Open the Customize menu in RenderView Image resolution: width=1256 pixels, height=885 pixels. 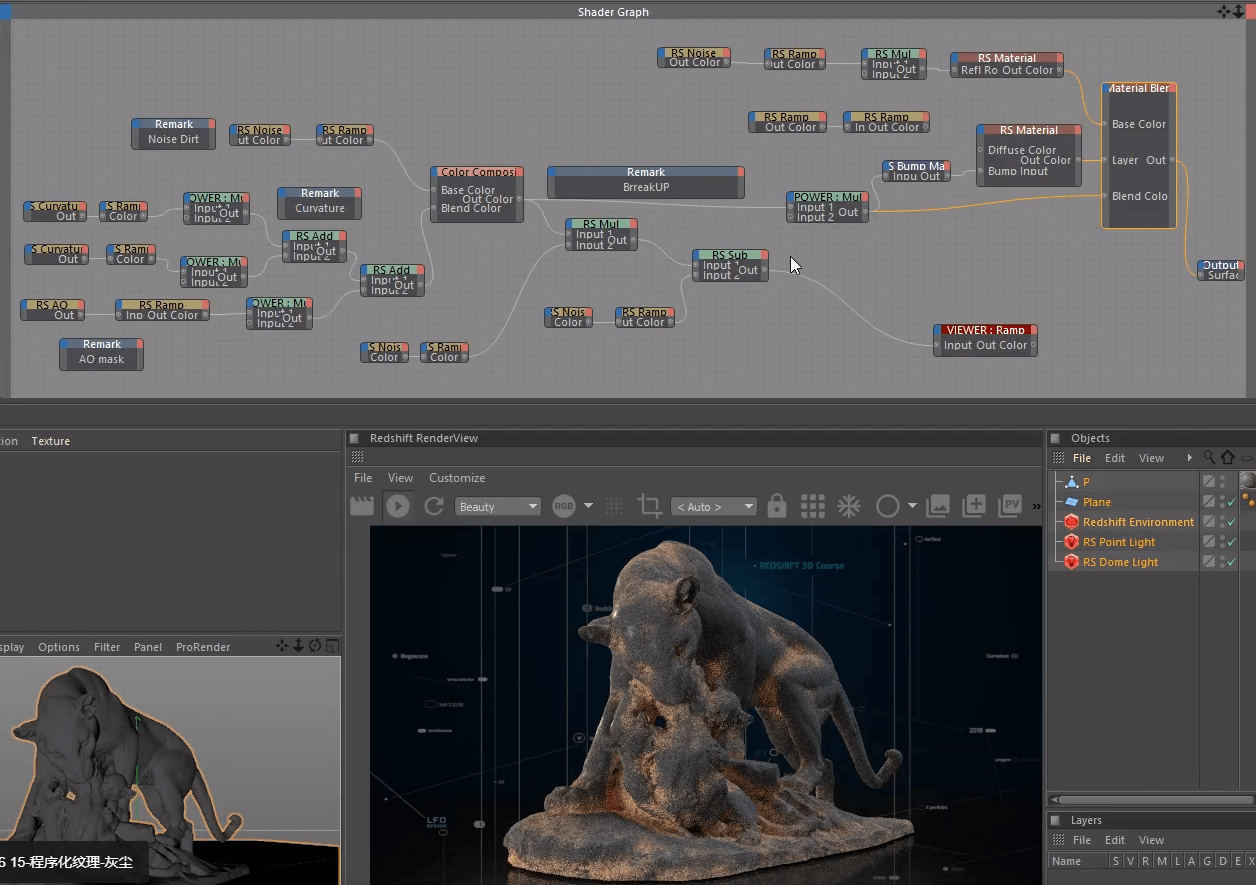tap(457, 478)
